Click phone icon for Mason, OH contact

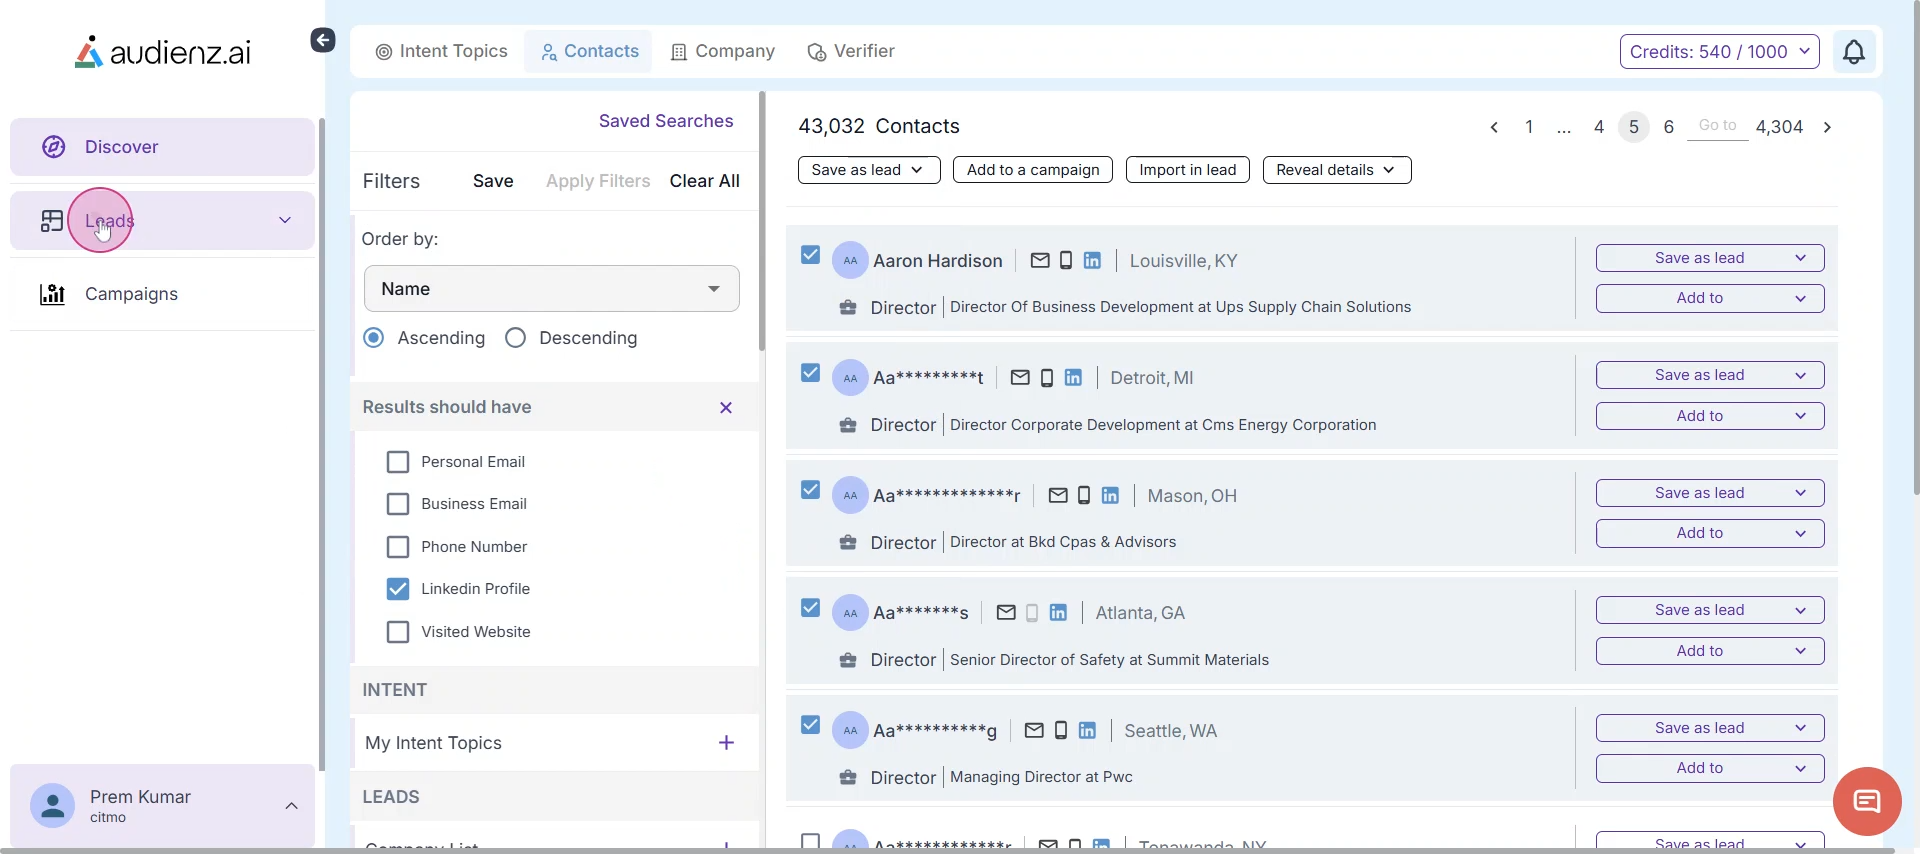(1084, 496)
